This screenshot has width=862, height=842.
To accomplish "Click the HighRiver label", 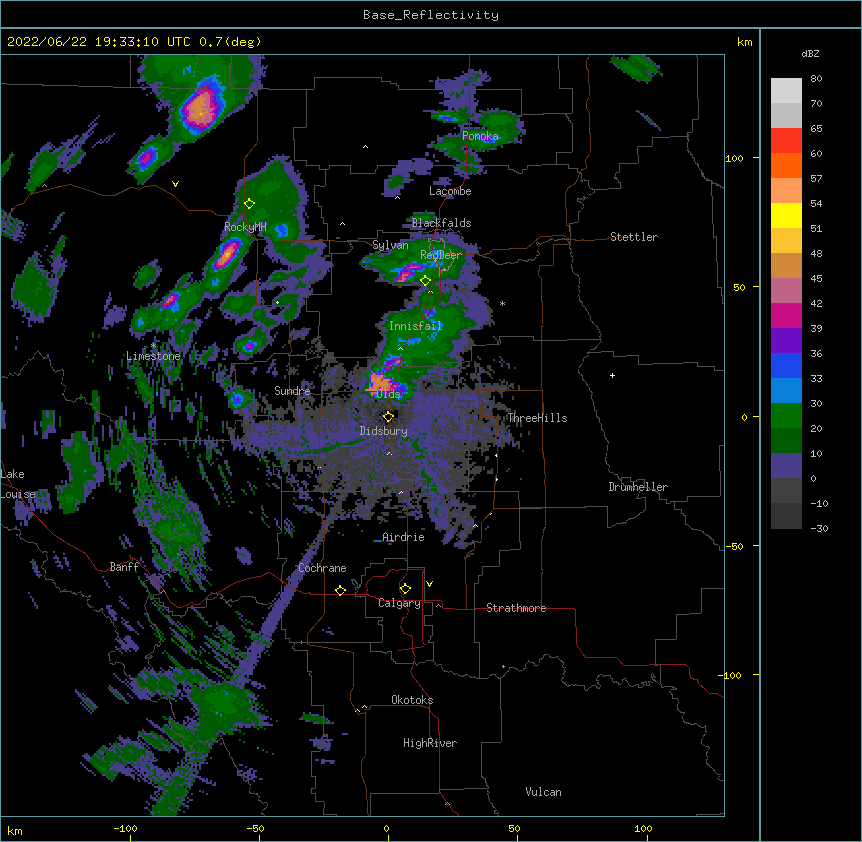I will (430, 743).
